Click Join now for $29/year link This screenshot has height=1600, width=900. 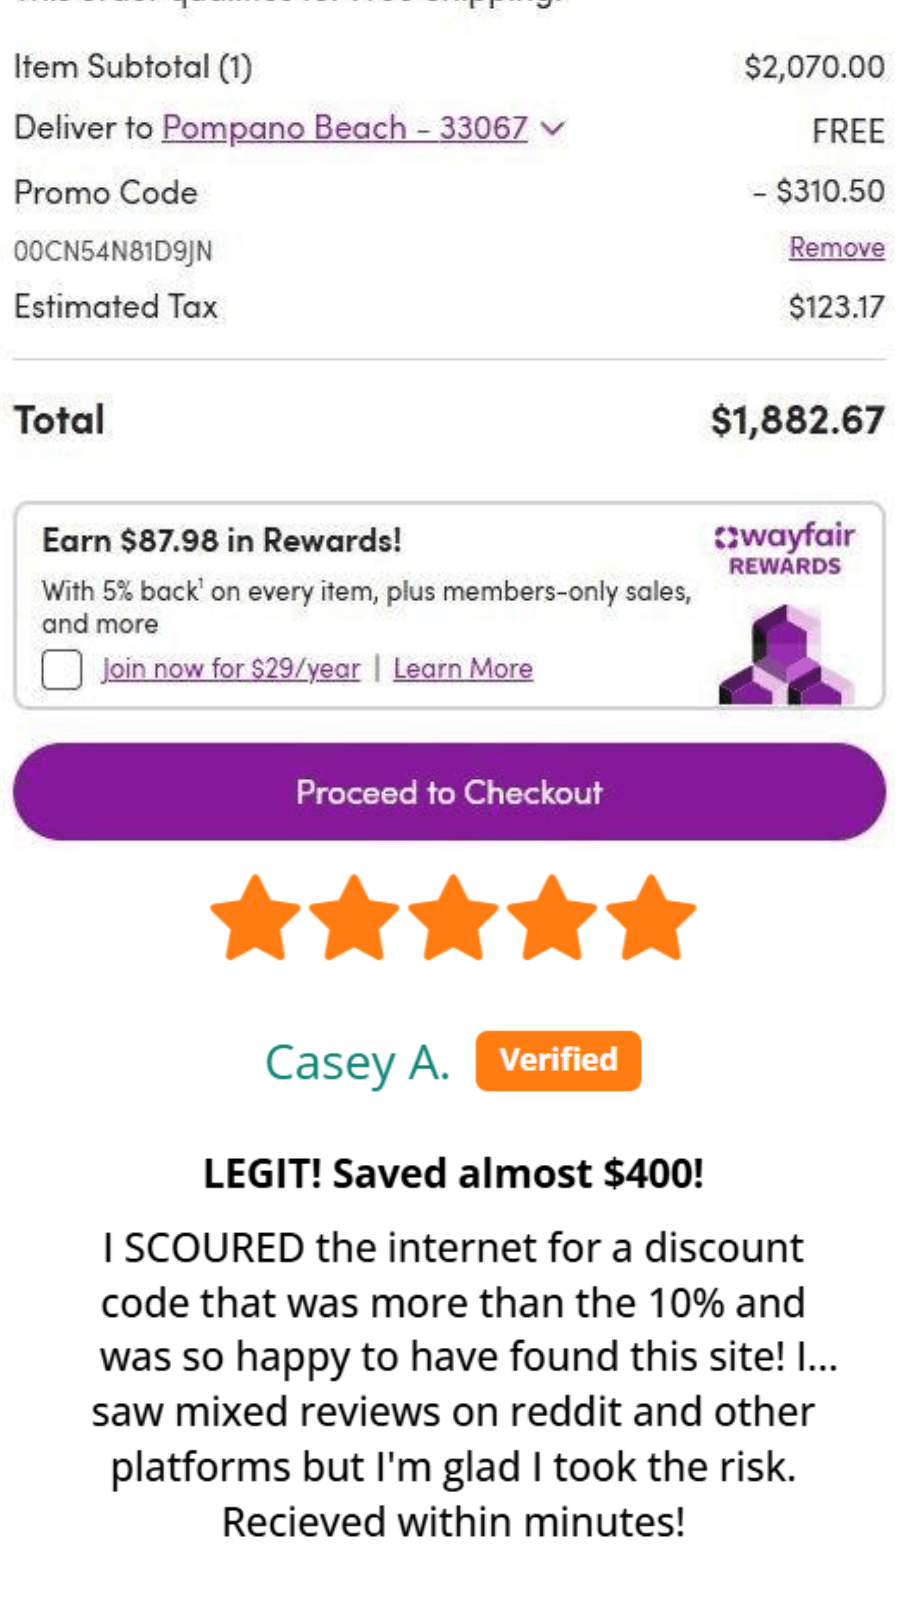[231, 668]
